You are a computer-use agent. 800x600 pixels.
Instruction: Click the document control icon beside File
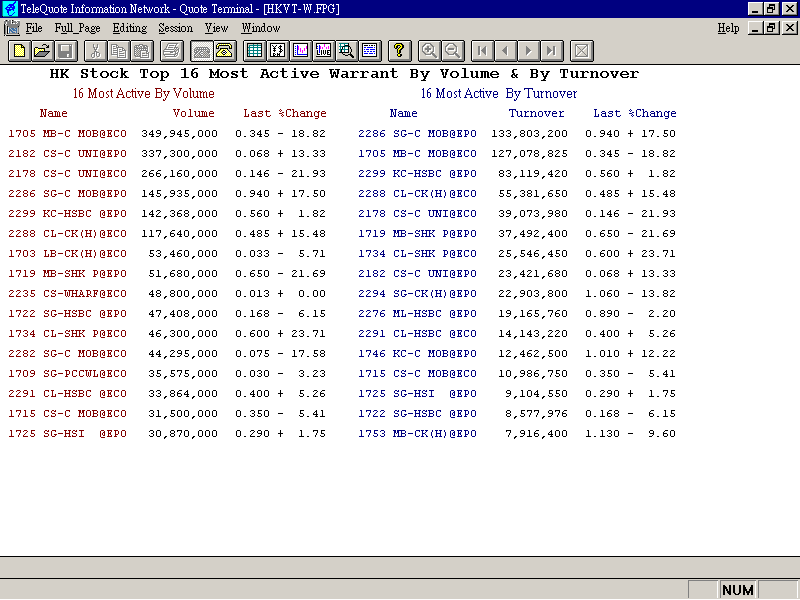tap(11, 28)
